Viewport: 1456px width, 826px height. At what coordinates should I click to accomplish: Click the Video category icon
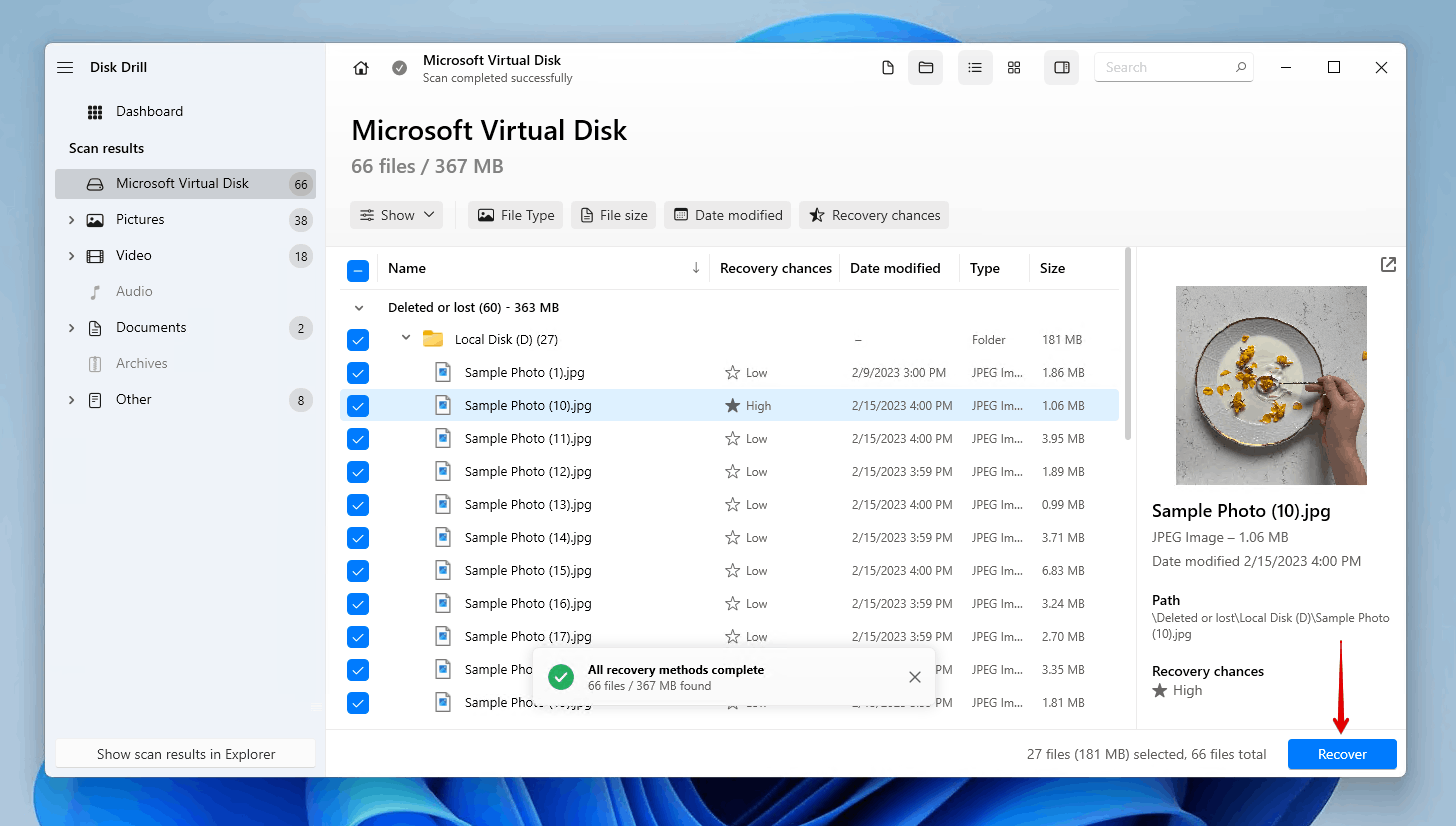coord(95,256)
